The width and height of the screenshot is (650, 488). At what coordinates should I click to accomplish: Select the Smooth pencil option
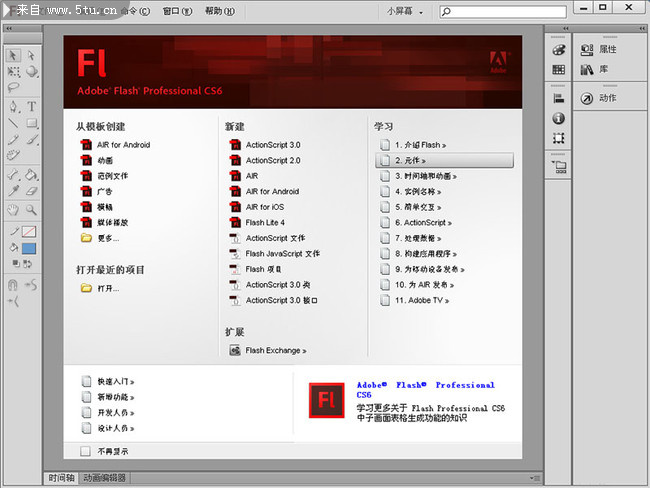[x=31, y=285]
